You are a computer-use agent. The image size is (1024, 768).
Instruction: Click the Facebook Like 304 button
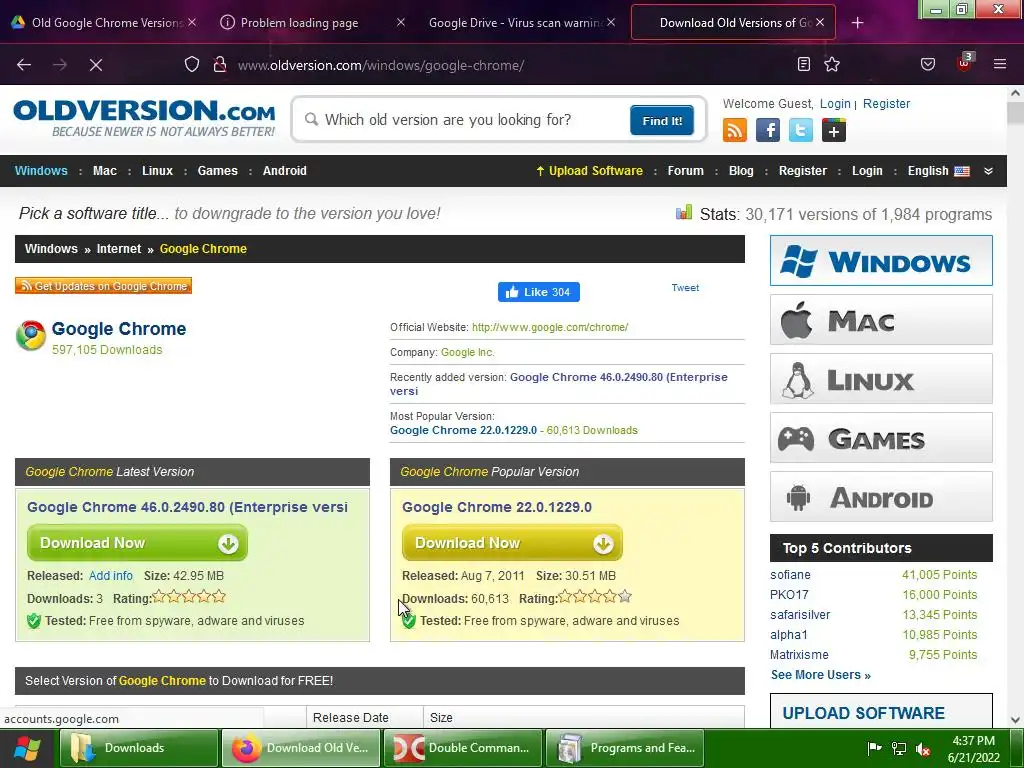539,292
